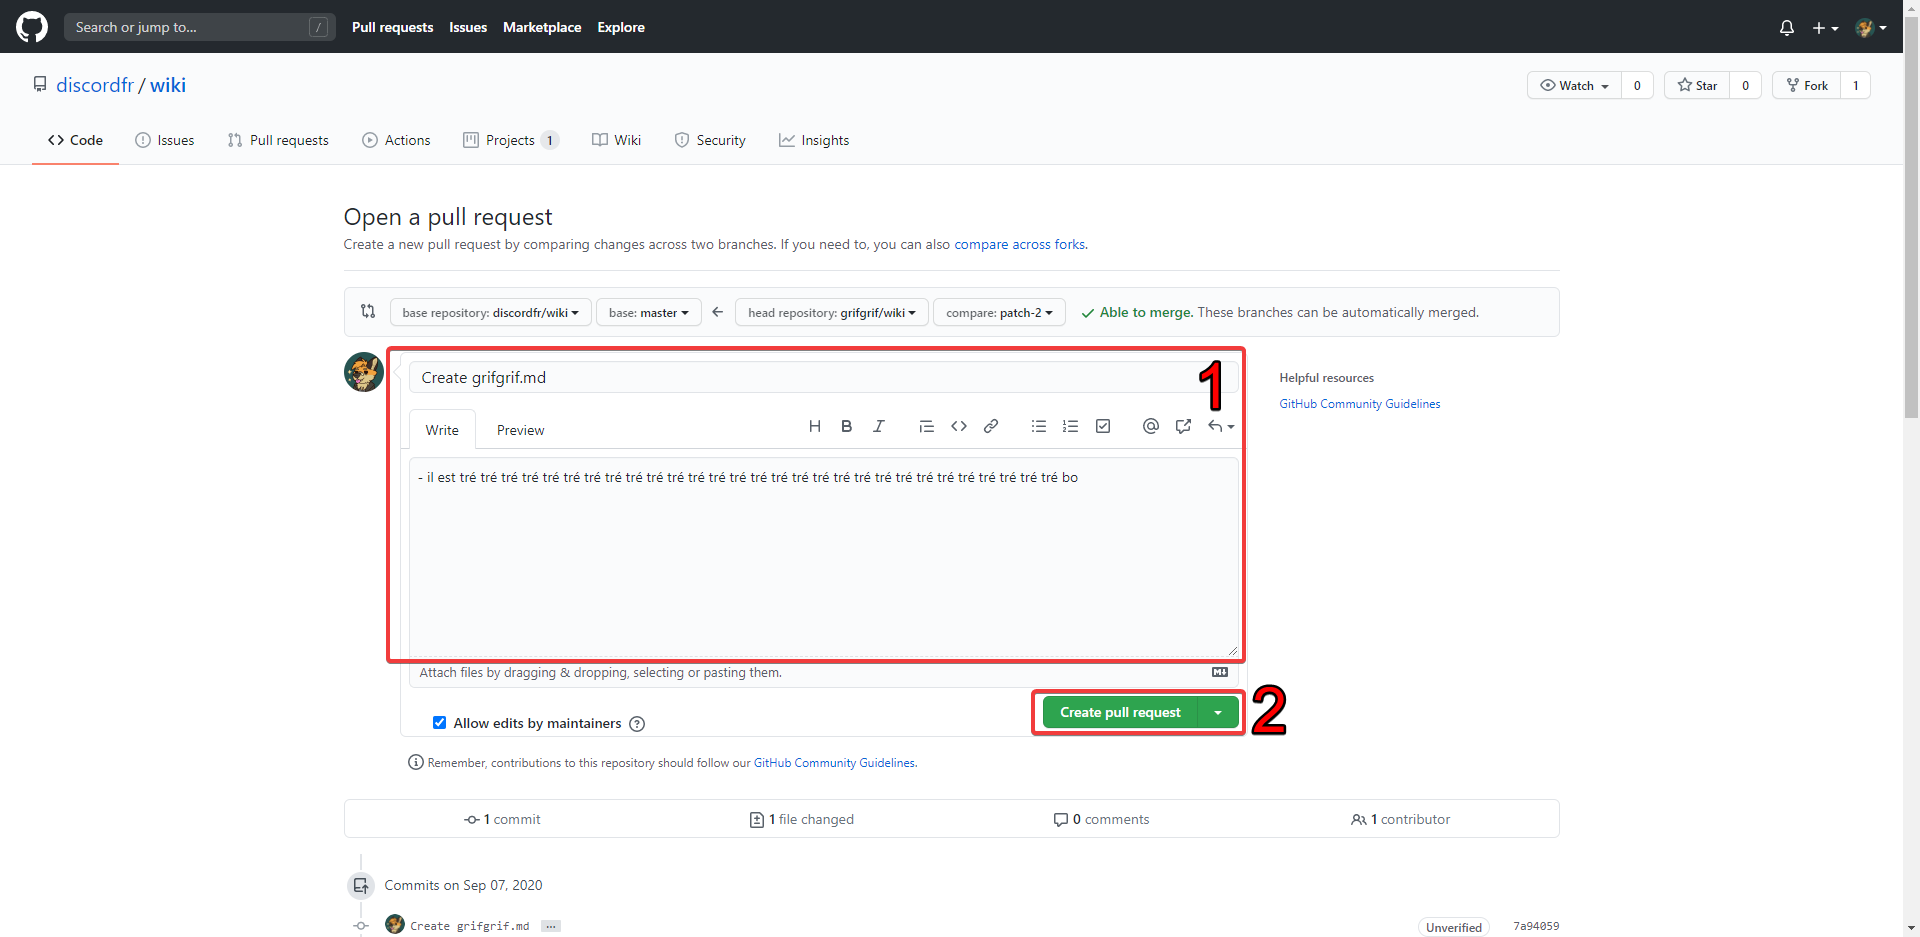Screen dimensions: 1920x937
Task: Open the Watch dropdown
Action: coord(1574,85)
